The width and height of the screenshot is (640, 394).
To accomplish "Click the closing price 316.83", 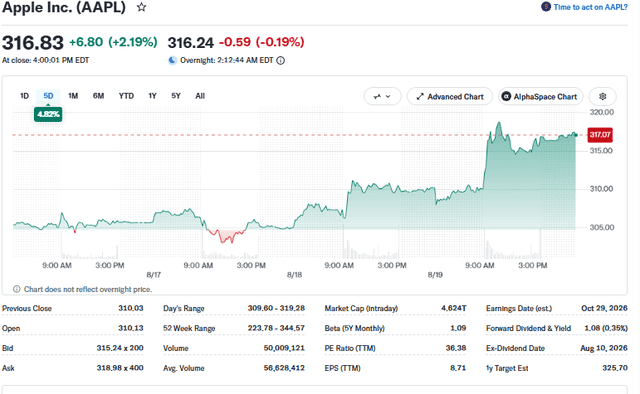I will [33, 43].
